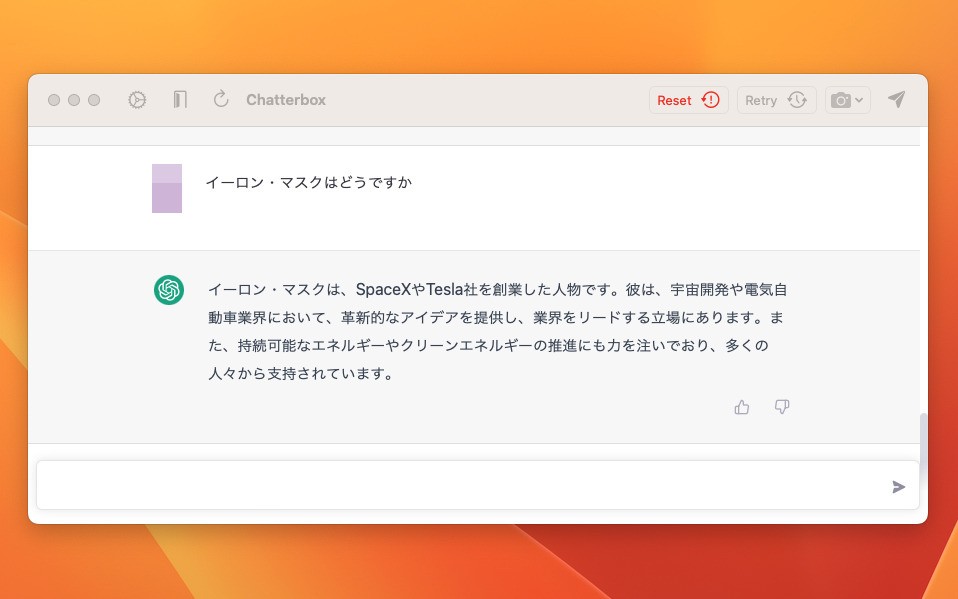
Task: Click the camera capture icon
Action: click(x=840, y=99)
